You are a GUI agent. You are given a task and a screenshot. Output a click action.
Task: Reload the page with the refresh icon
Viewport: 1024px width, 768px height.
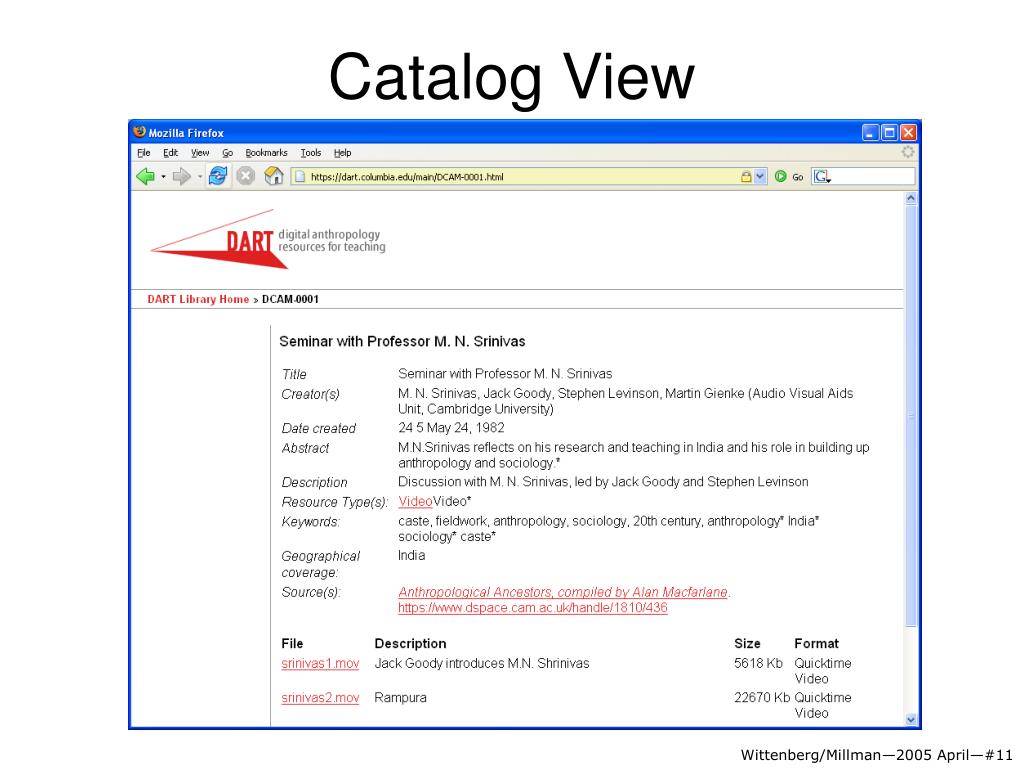(217, 176)
